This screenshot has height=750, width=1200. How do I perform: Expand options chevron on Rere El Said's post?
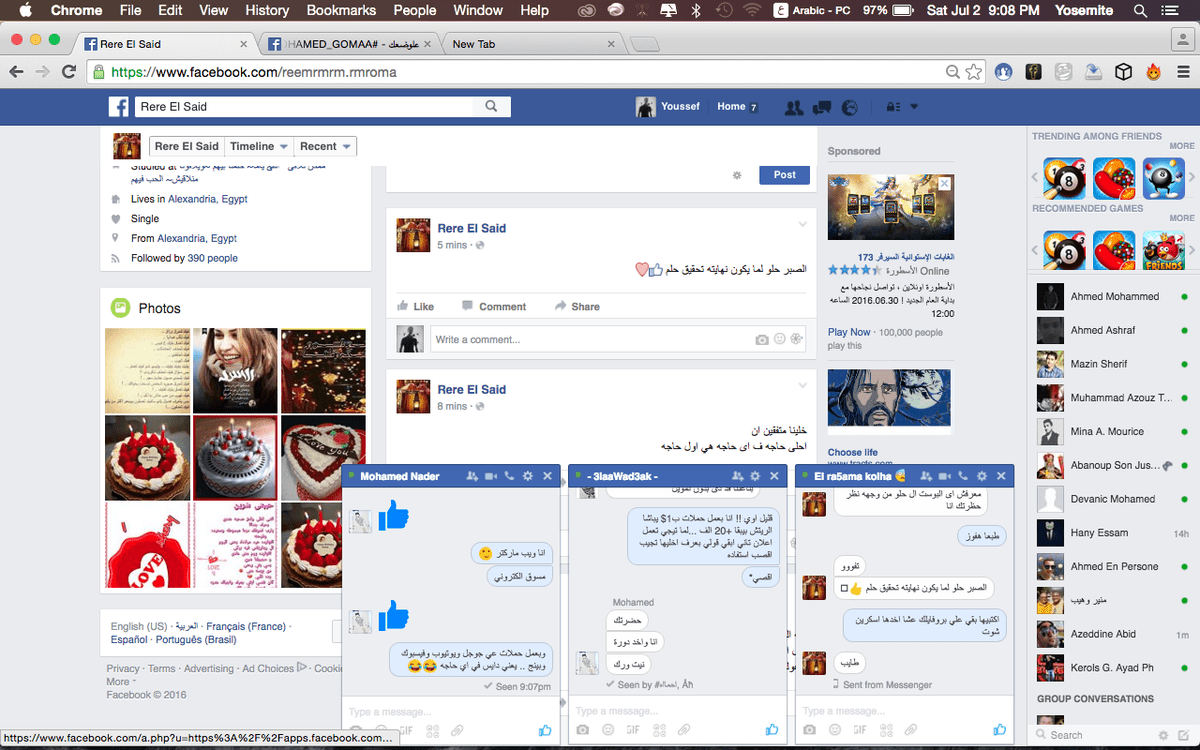pos(802,224)
